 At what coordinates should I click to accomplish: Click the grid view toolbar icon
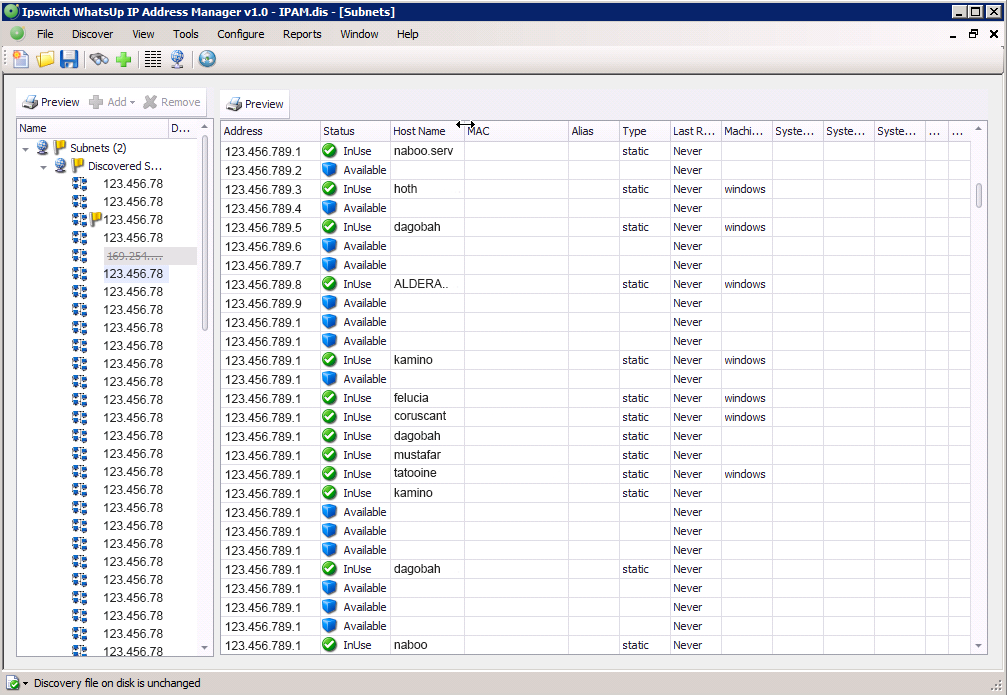point(153,59)
